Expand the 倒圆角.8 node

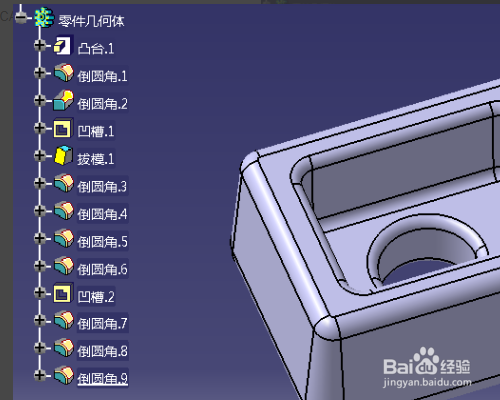coord(40,348)
